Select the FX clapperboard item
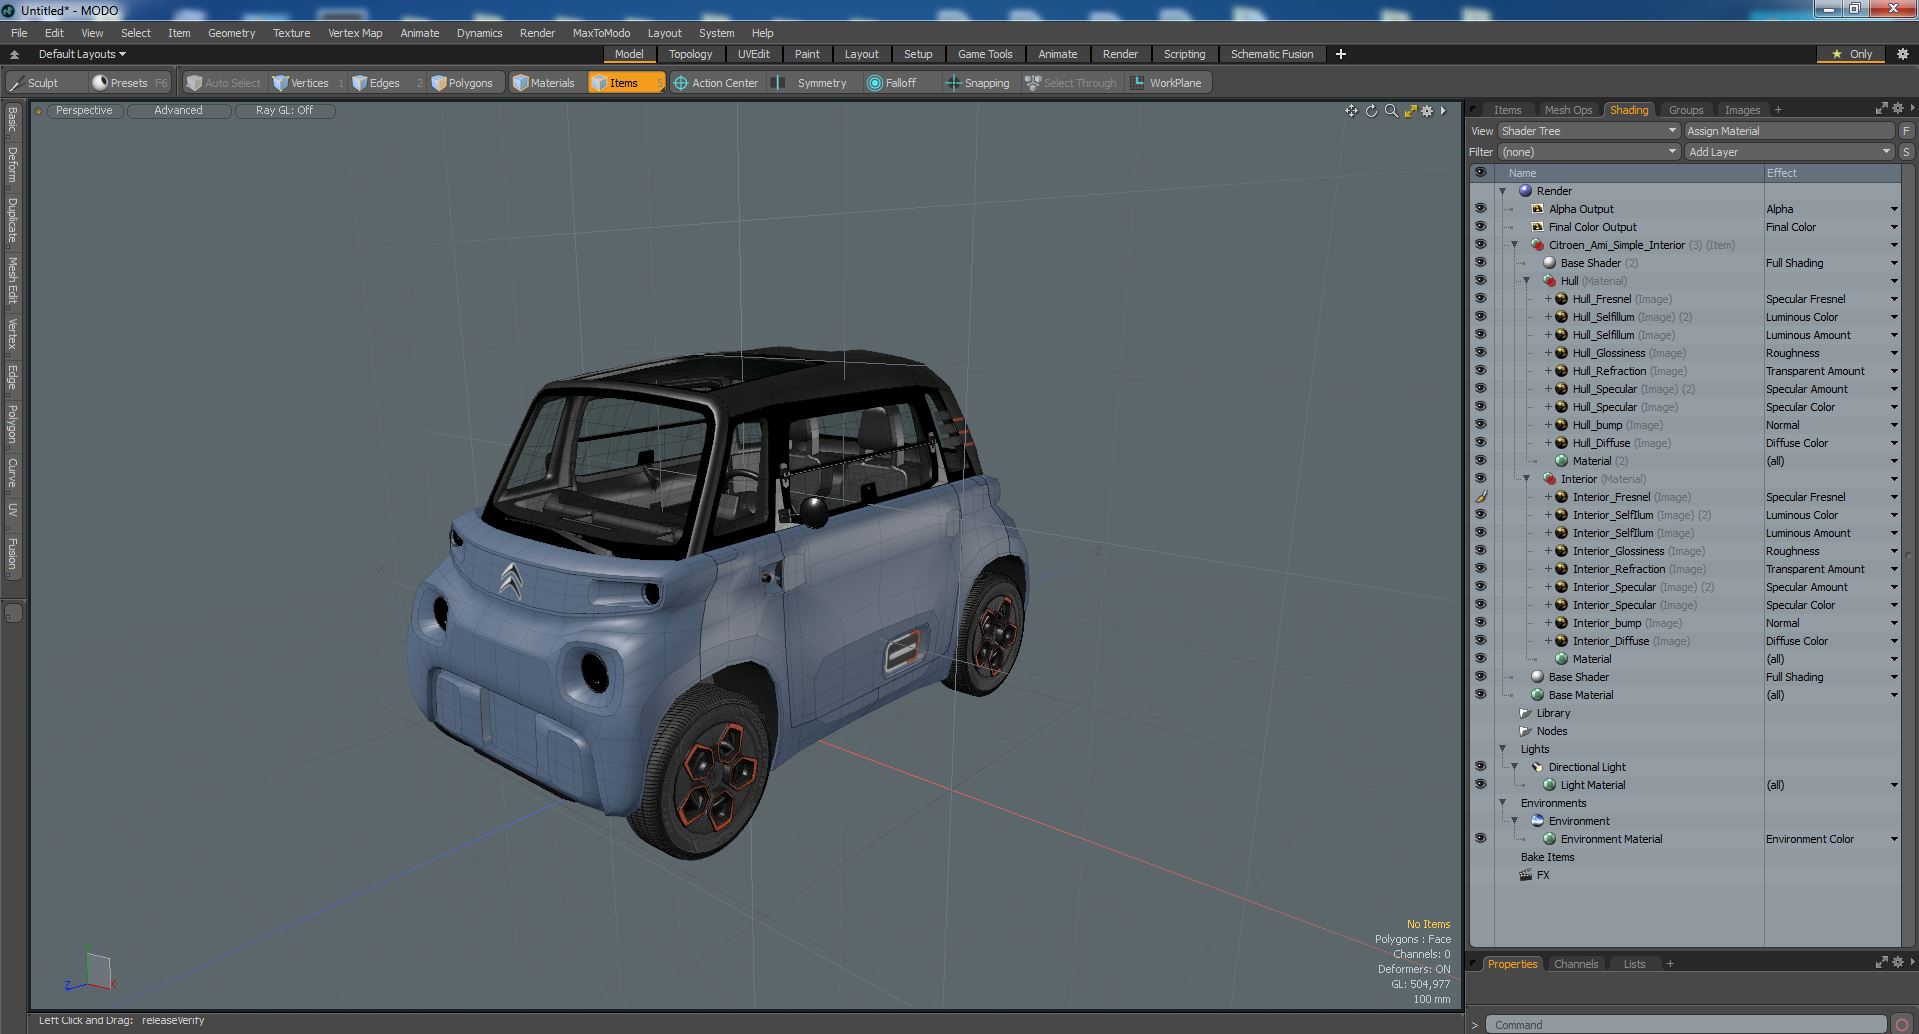The height and width of the screenshot is (1034, 1919). coord(1535,875)
